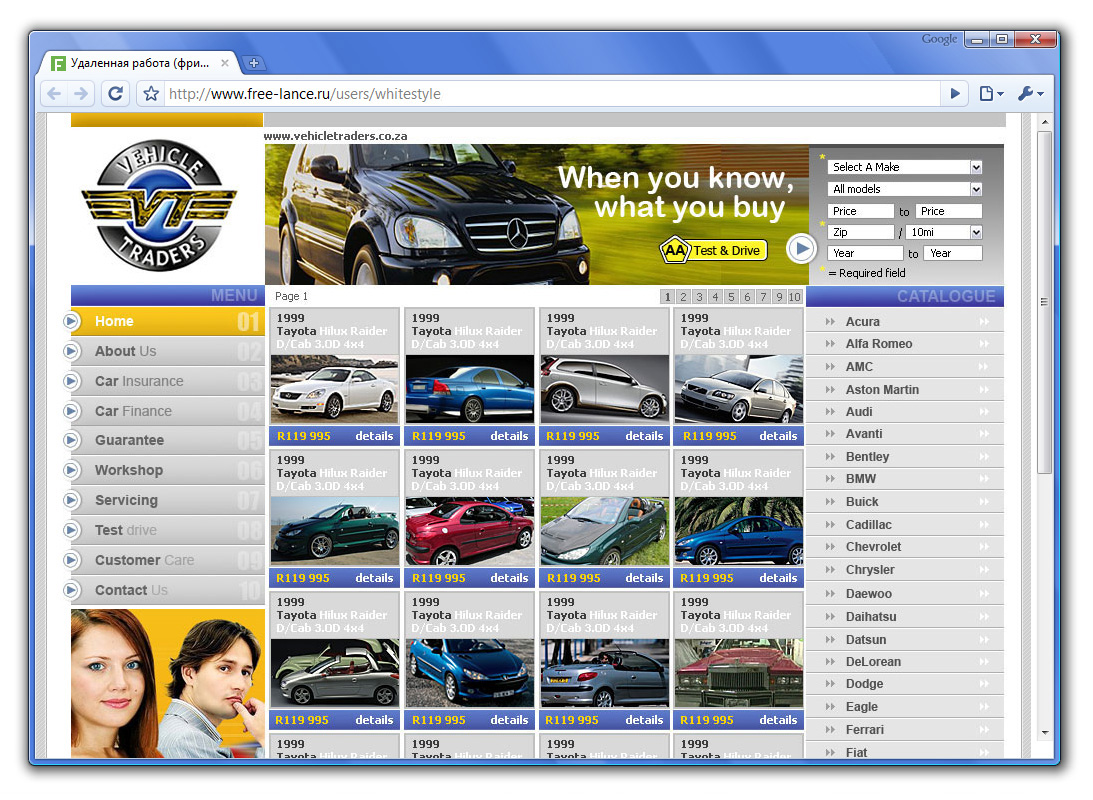
Task: Open the 10mi distance dropdown
Action: coord(944,232)
